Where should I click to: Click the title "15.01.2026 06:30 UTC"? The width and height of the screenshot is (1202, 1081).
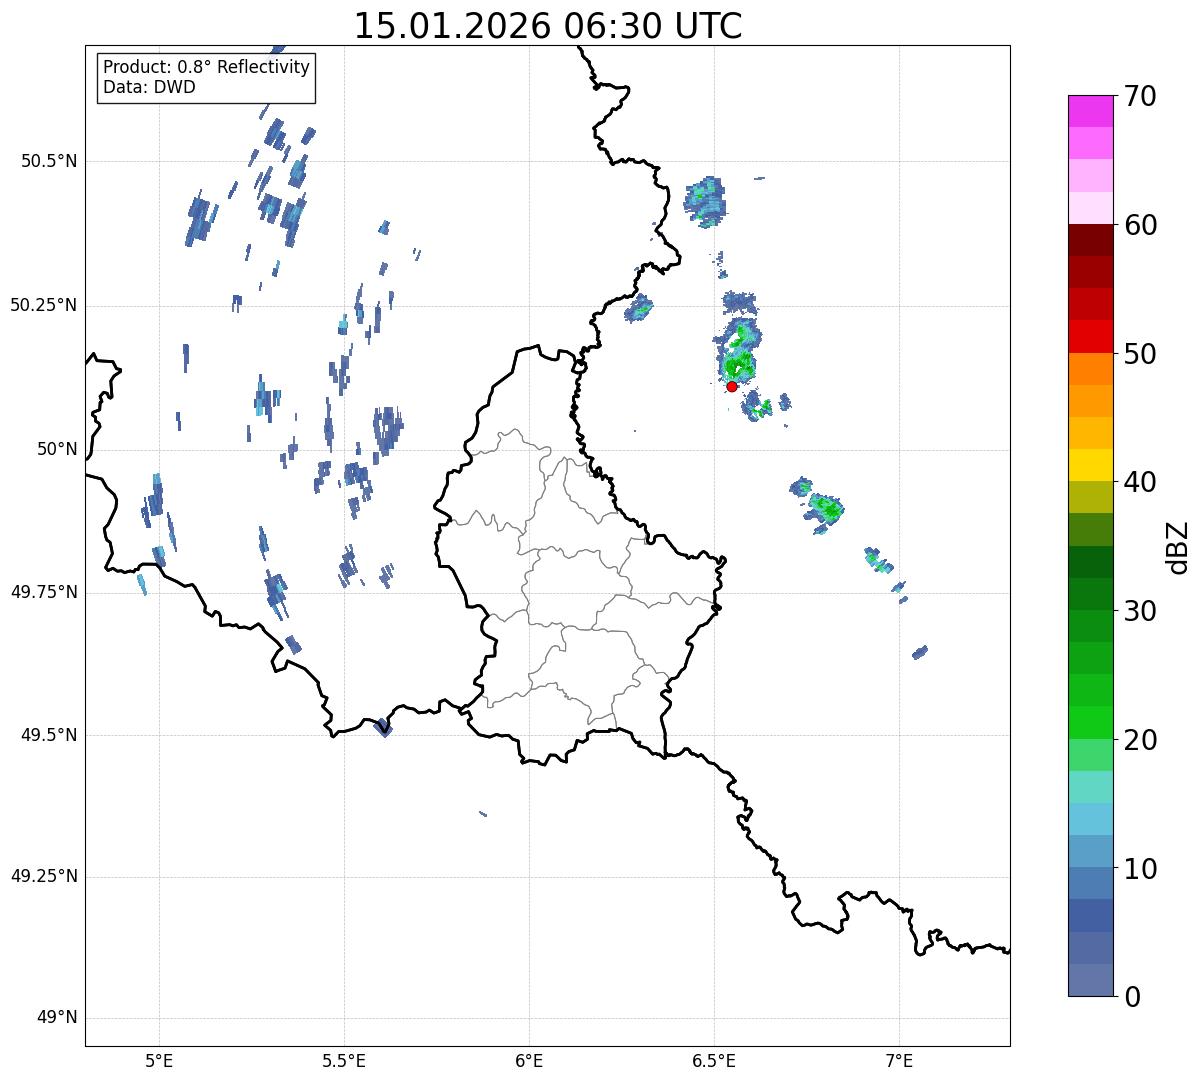point(548,26)
